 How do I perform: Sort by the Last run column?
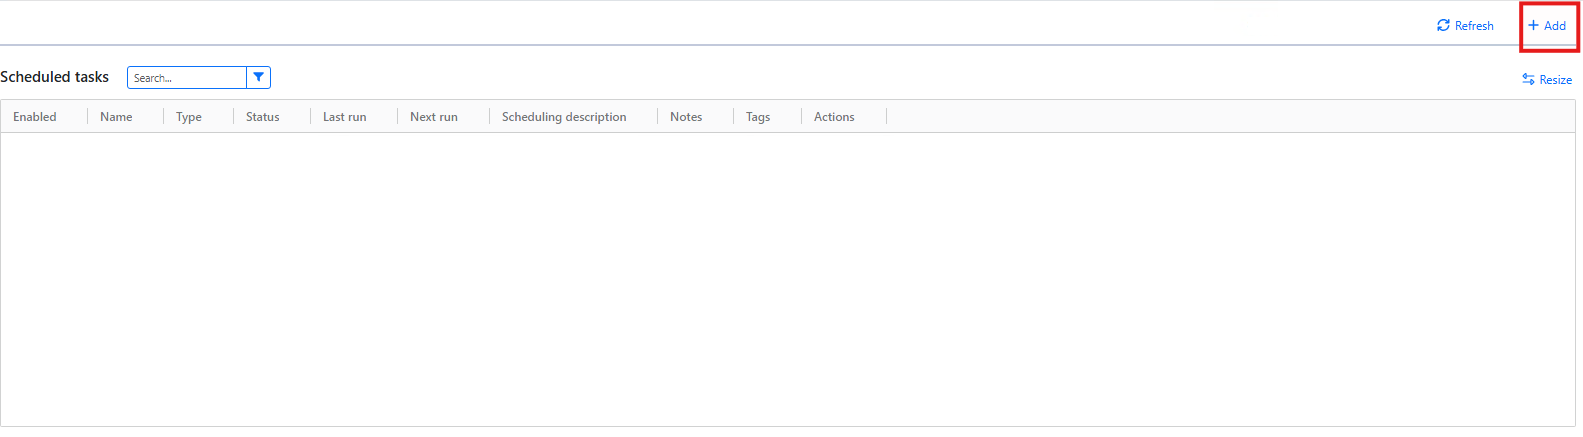pyautogui.click(x=345, y=117)
